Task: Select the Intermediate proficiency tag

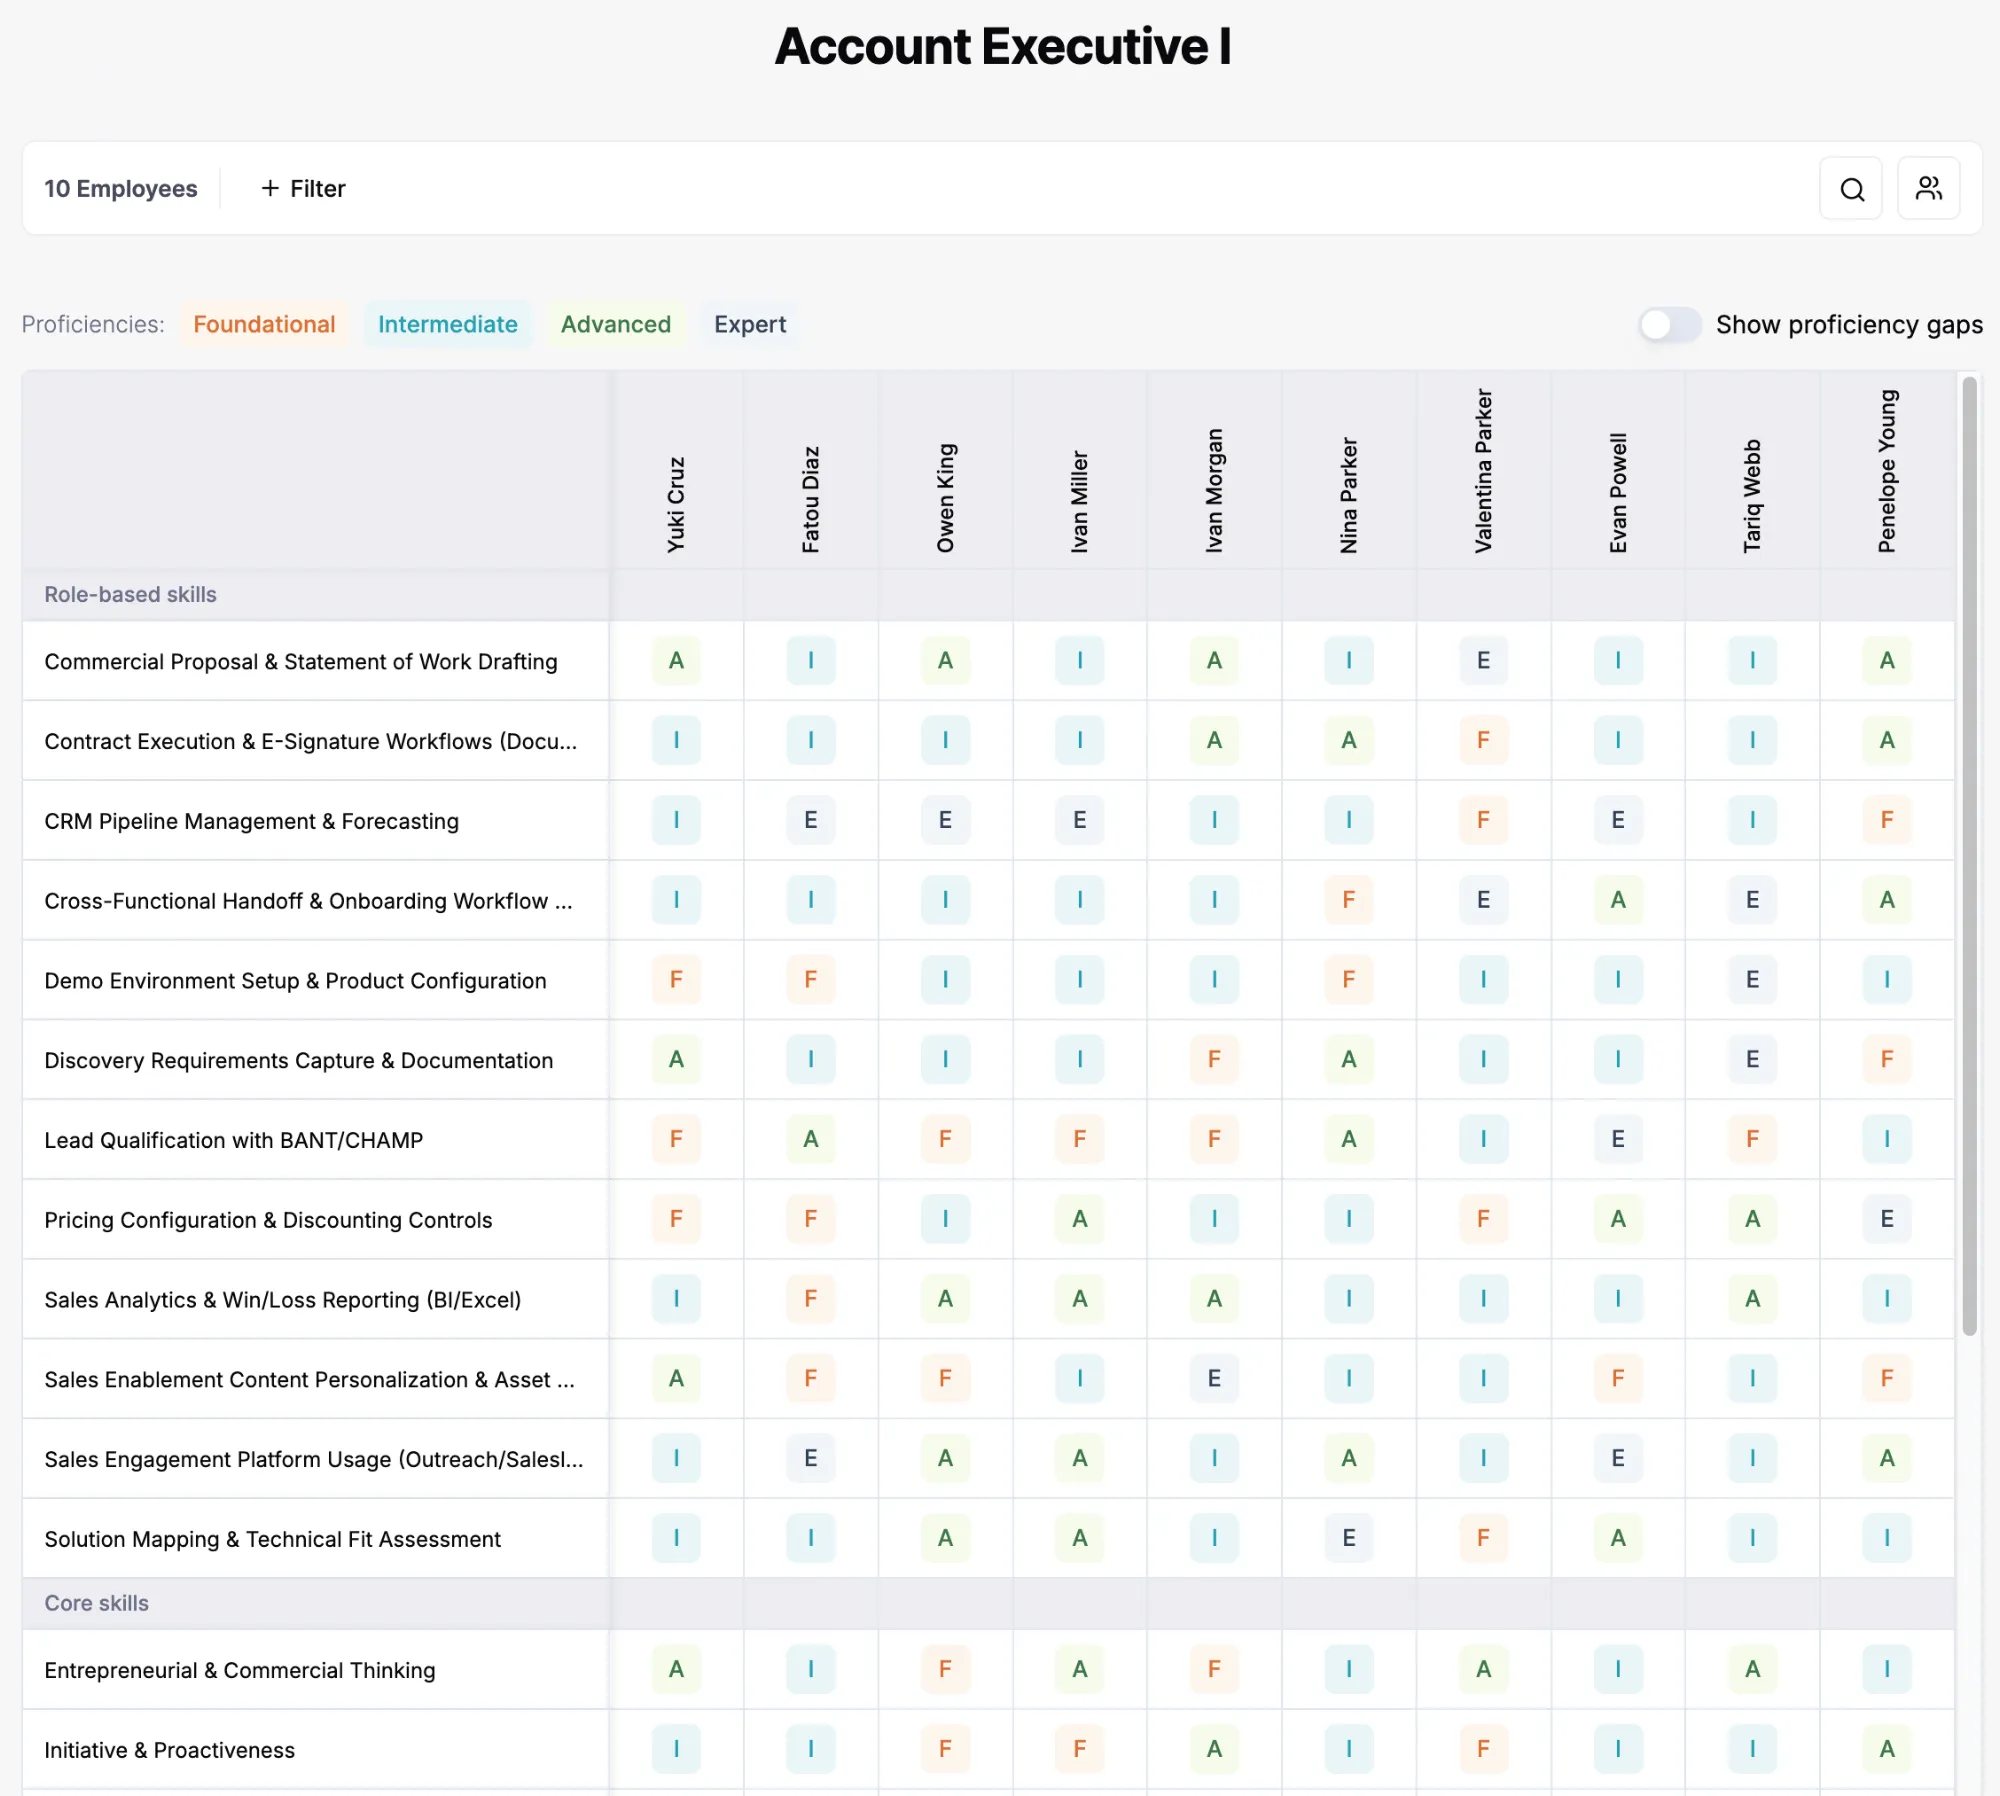Action: [x=447, y=325]
